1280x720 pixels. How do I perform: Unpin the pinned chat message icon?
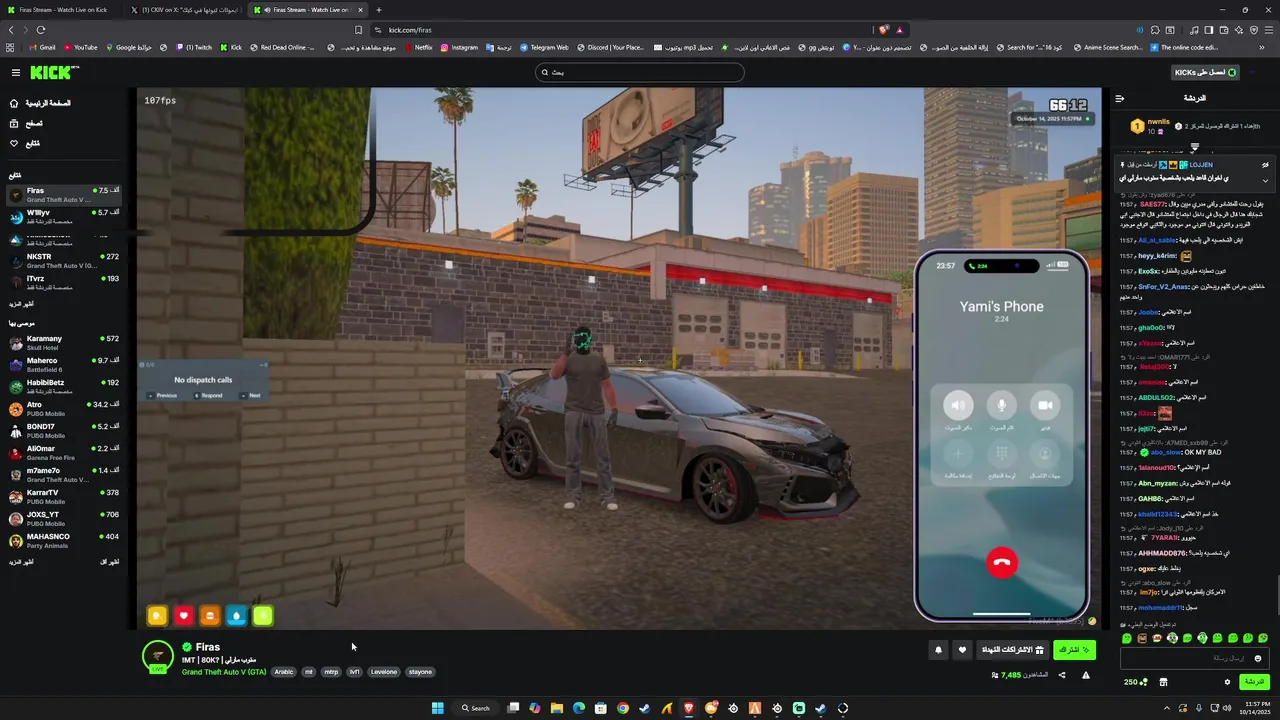click(x=1265, y=165)
